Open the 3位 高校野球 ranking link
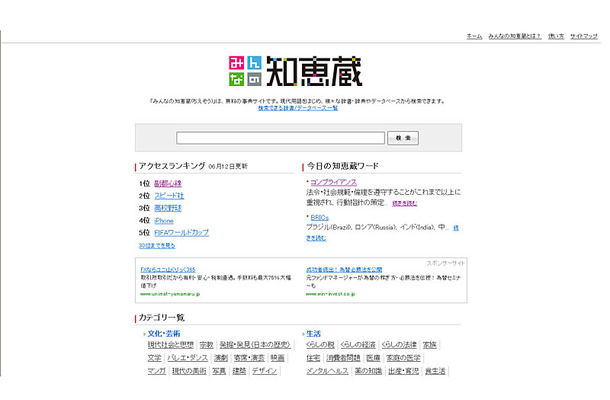This screenshot has height=400, width=610. coord(168,208)
